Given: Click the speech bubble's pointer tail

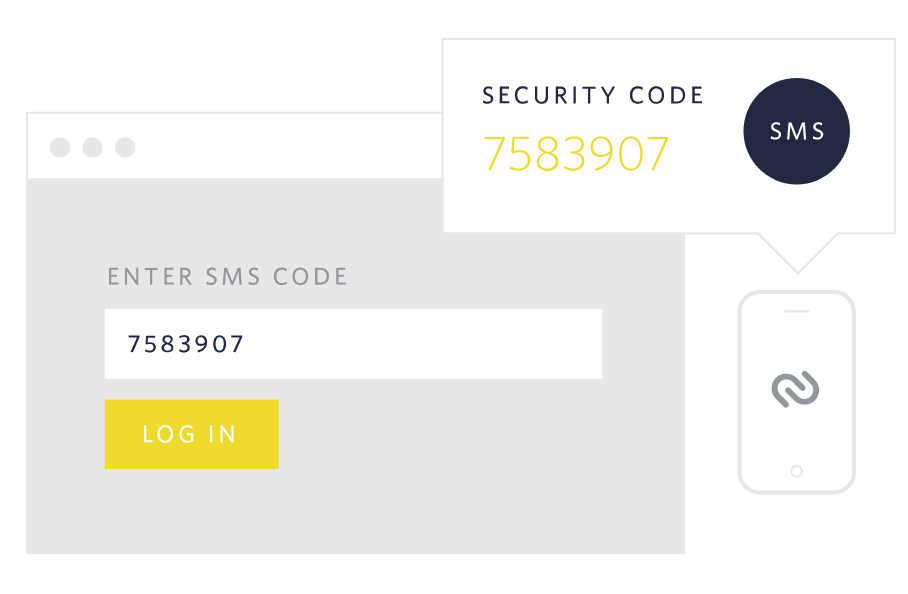Looking at the screenshot, I should pyautogui.click(x=797, y=250).
